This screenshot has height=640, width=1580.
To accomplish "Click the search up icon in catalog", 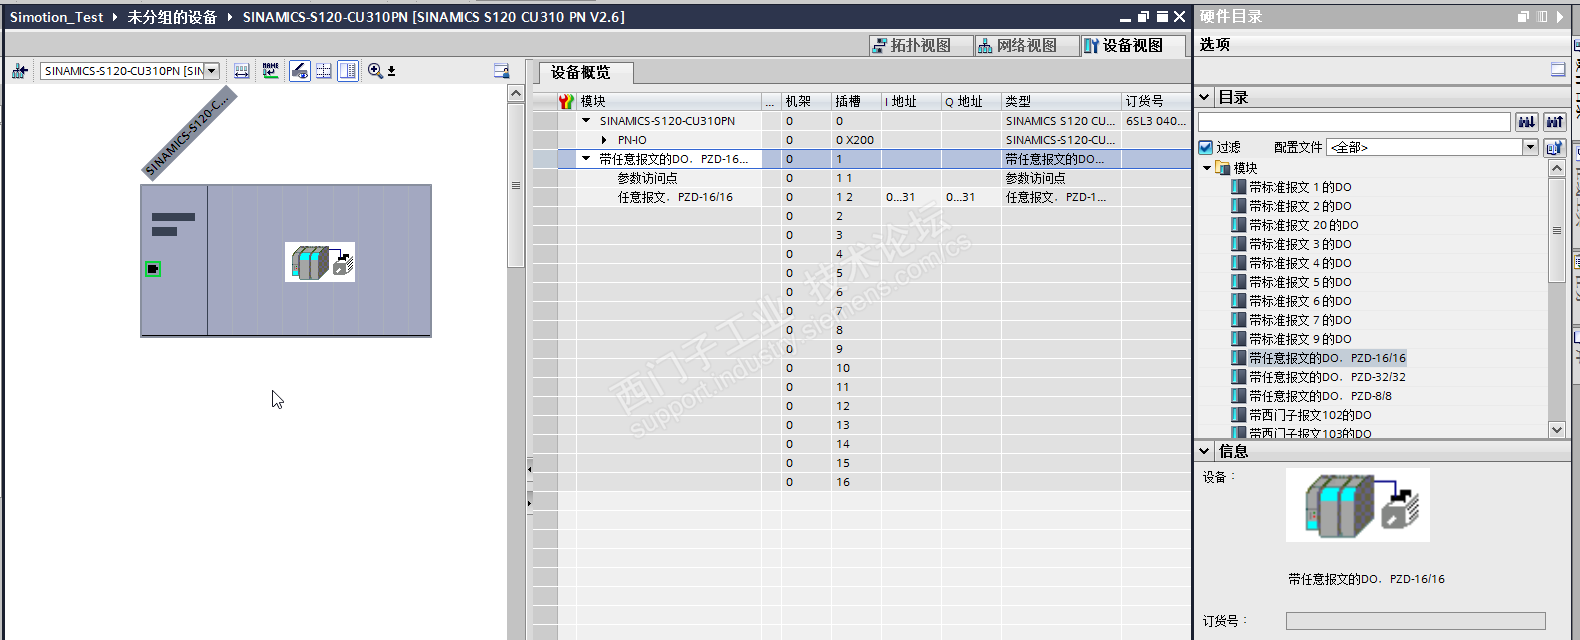I will coord(1554,121).
